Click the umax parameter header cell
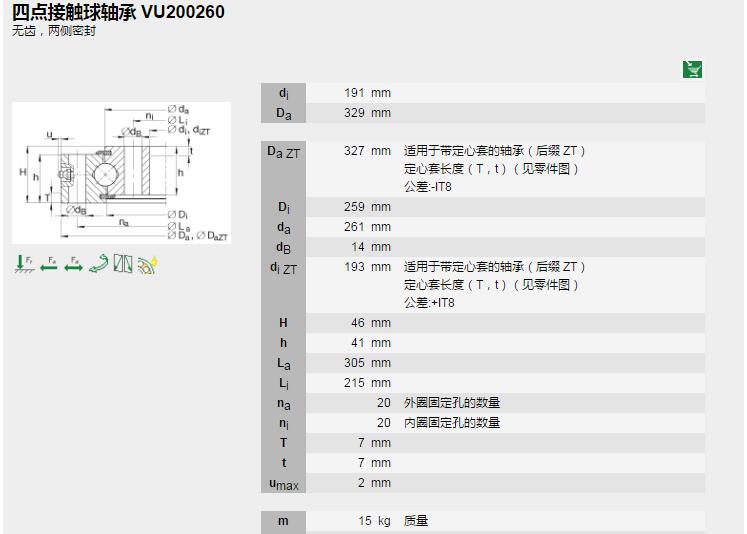The height and width of the screenshot is (534, 747). tap(283, 483)
